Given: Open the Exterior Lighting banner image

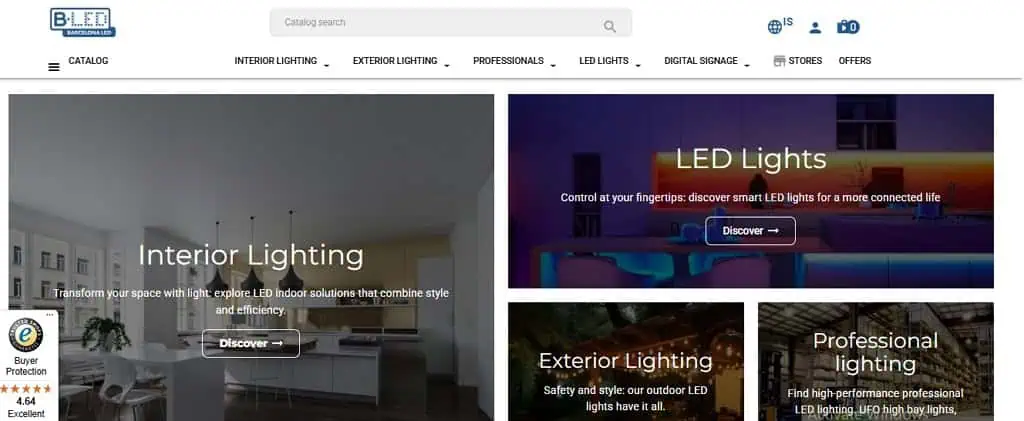Looking at the screenshot, I should [x=626, y=362].
